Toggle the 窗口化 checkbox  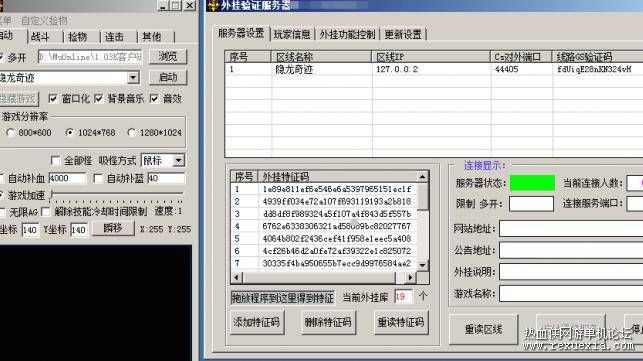pos(53,98)
